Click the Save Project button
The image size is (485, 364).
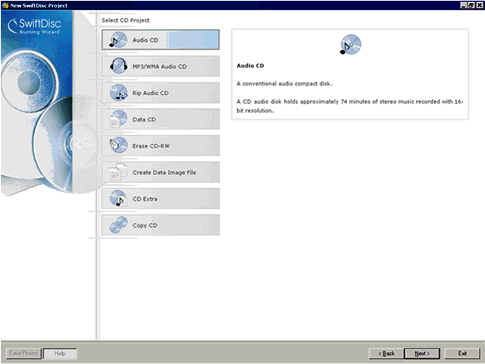click(23, 353)
